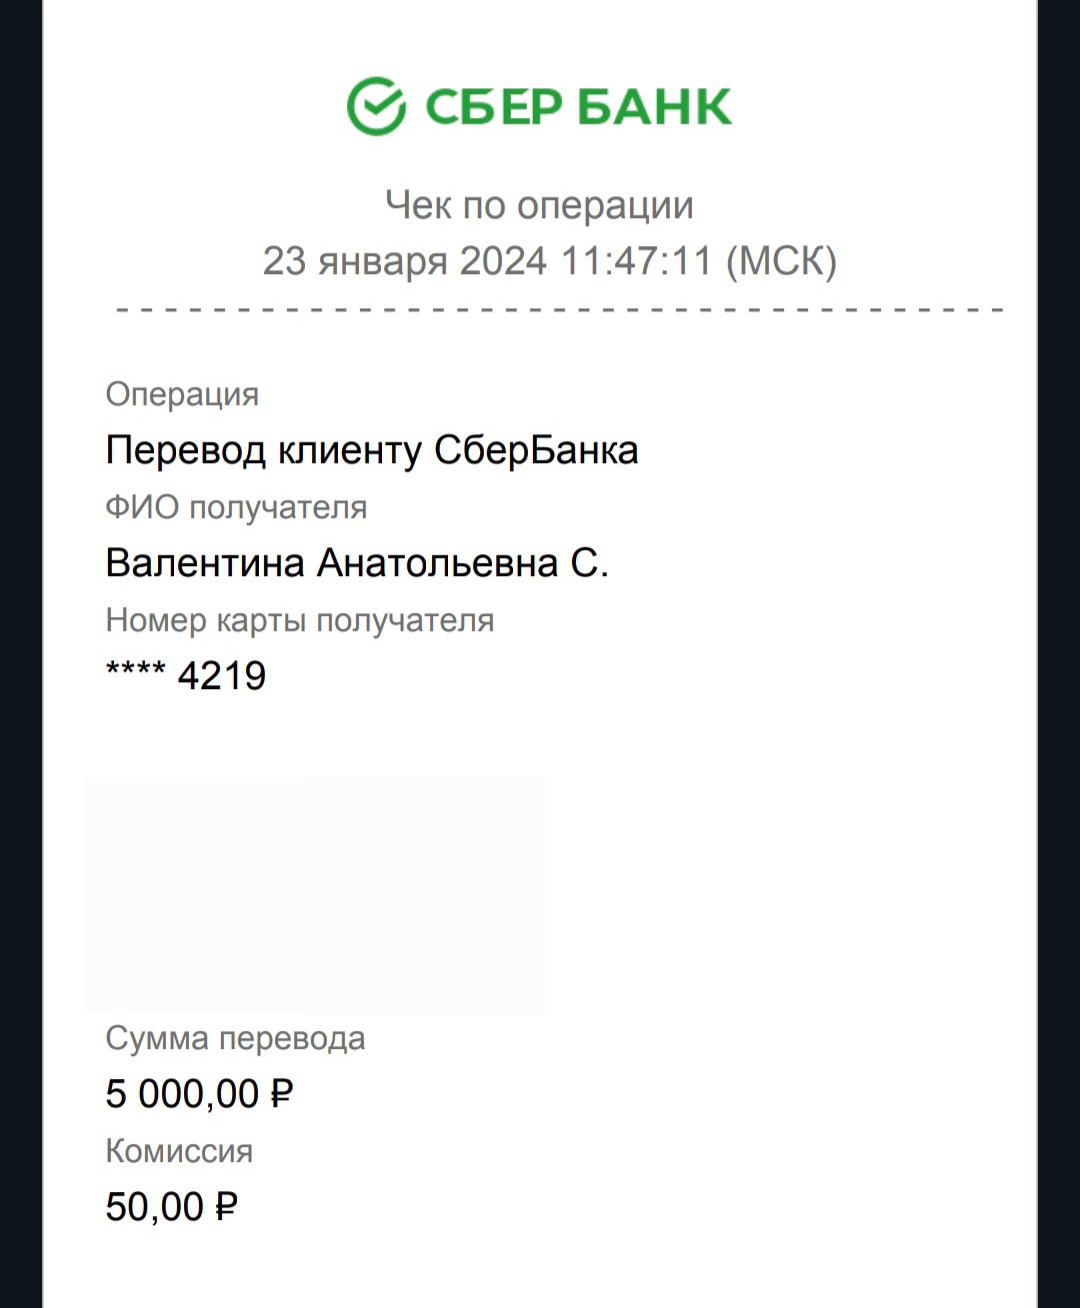Select the 'Чек по операции' heading
Viewport: 1080px width, 1308px height.
pyautogui.click(x=539, y=205)
